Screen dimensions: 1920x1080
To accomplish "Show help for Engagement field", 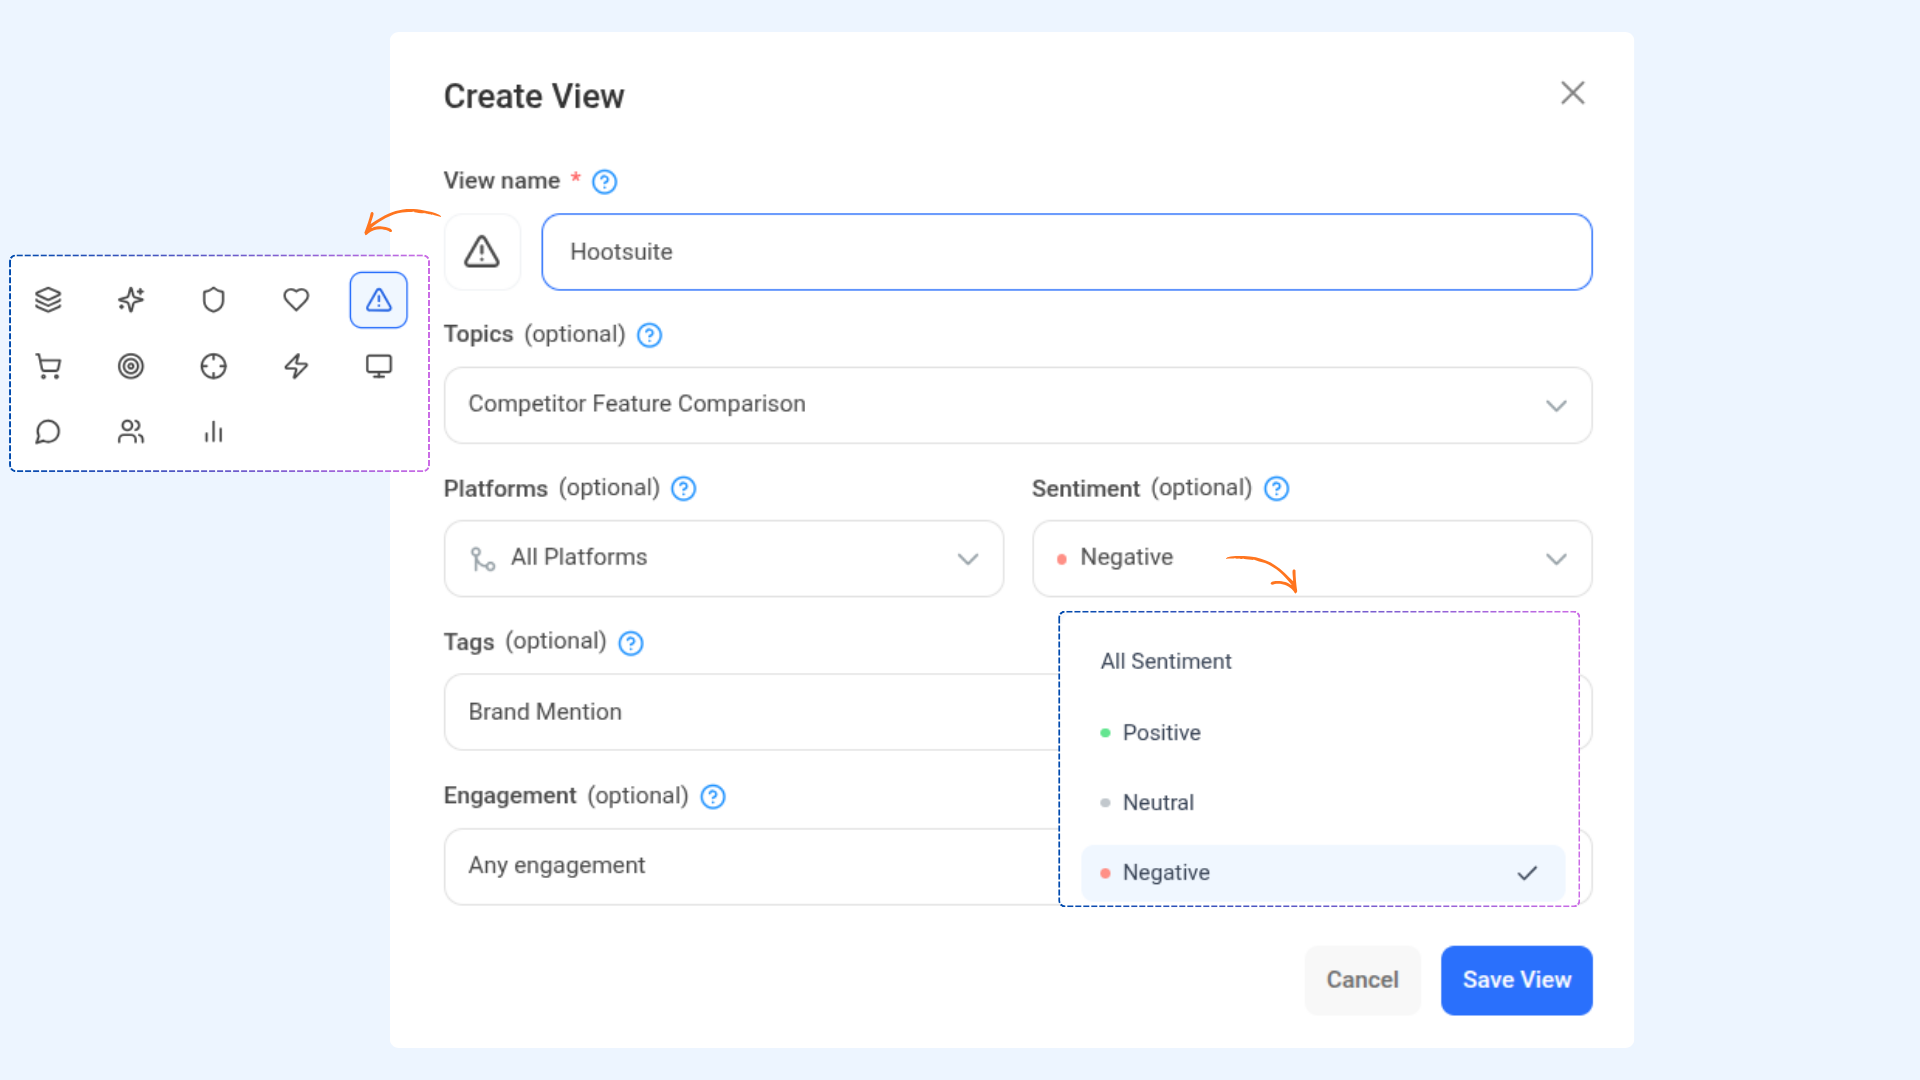I will click(713, 797).
